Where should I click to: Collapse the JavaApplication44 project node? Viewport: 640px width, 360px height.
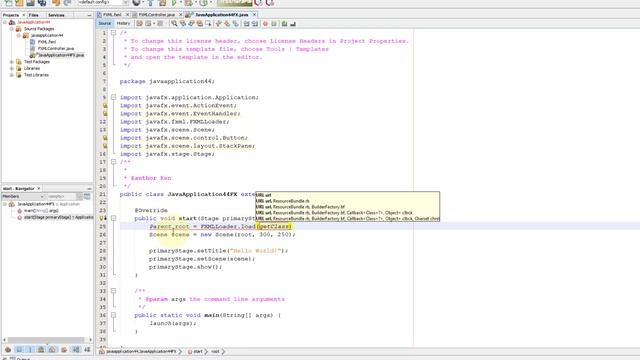tap(5, 22)
